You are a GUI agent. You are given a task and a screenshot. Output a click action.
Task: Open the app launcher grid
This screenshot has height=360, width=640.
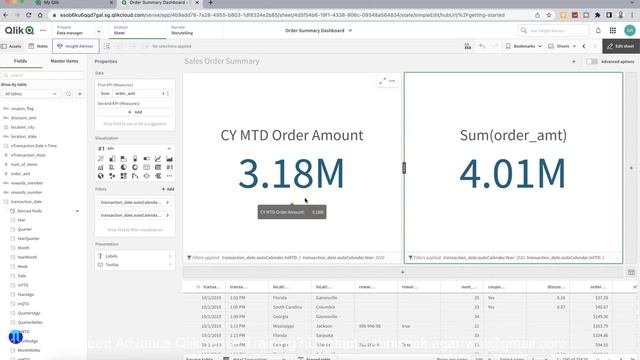613,31
